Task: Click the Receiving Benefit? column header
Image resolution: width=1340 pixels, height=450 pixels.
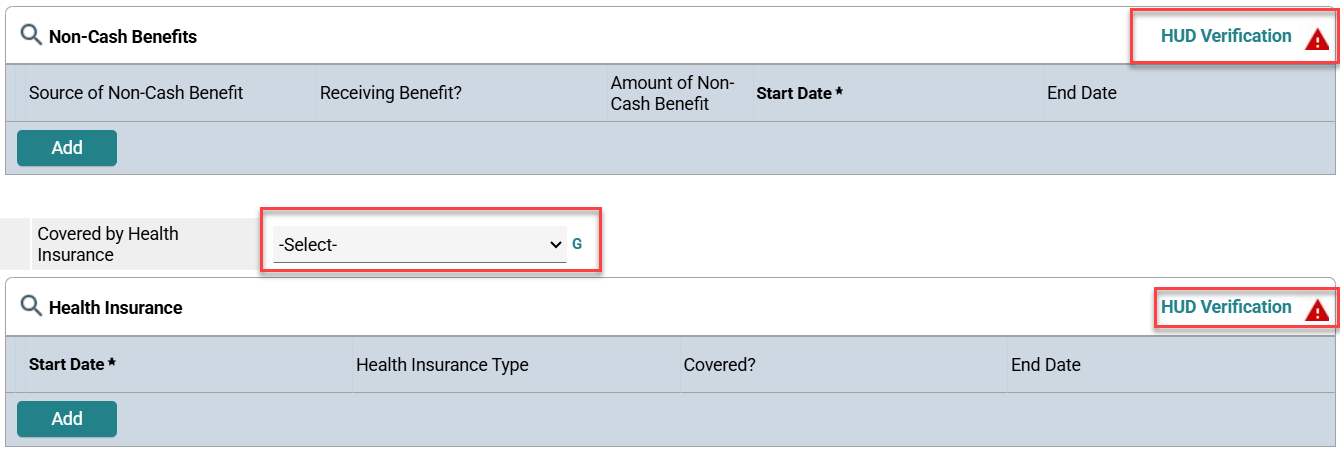Action: coord(391,93)
